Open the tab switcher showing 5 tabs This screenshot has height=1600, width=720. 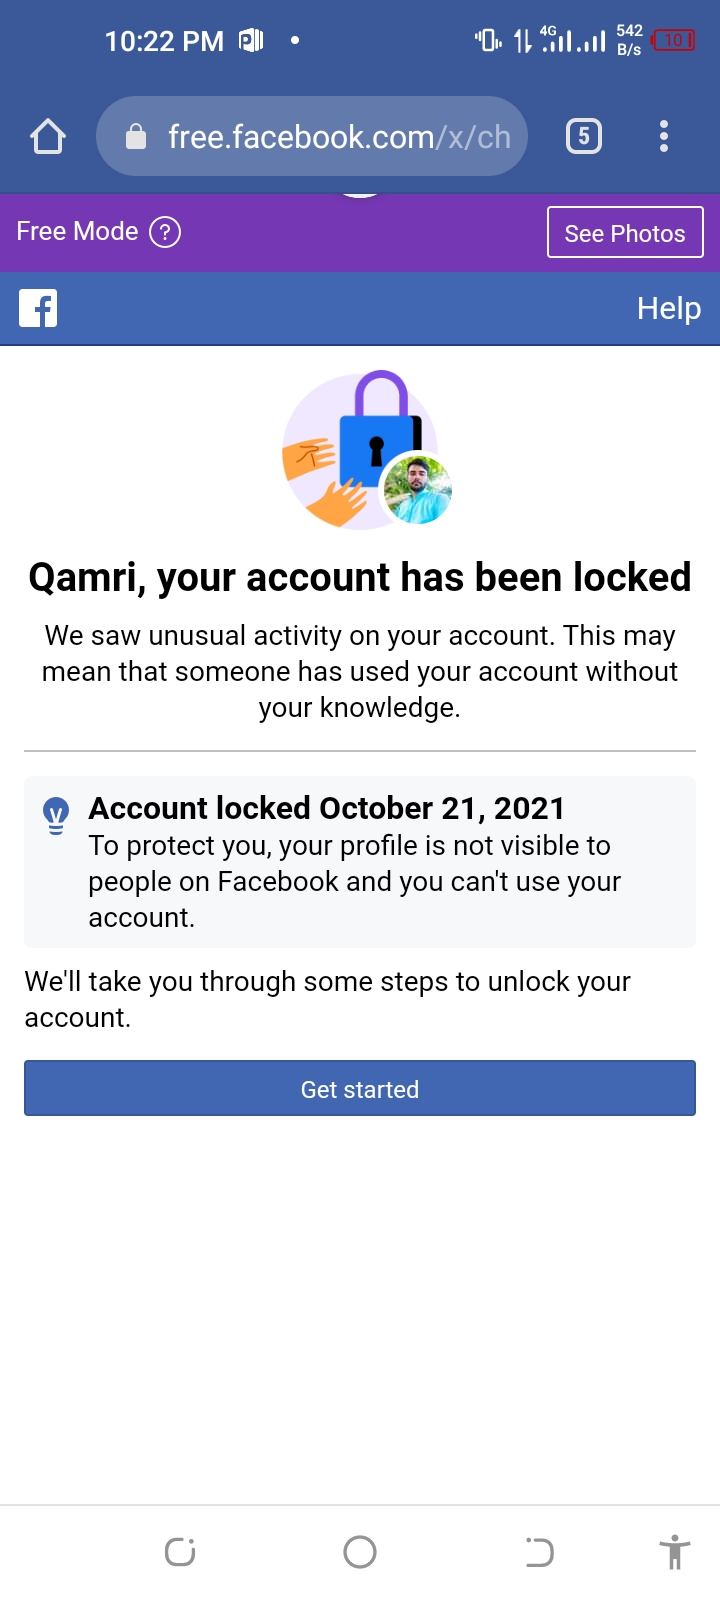pyautogui.click(x=584, y=136)
